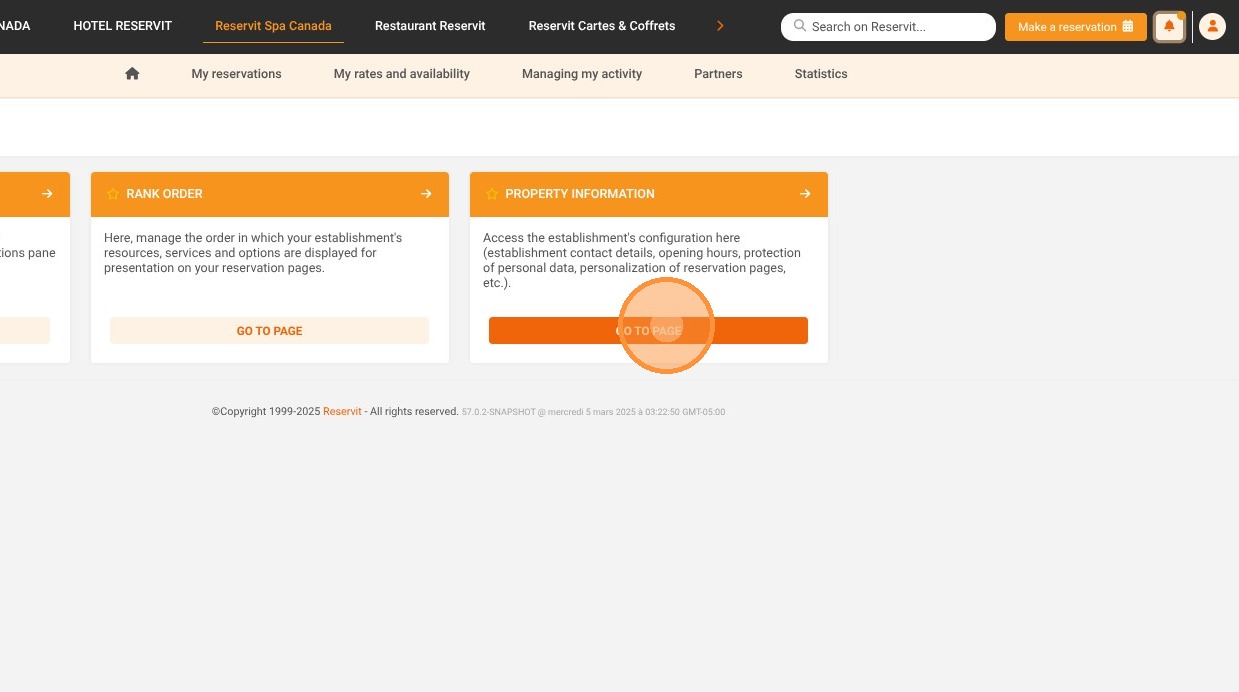This screenshot has height=692, width=1239.
Task: Click the Make a reservation button
Action: [x=1075, y=27]
